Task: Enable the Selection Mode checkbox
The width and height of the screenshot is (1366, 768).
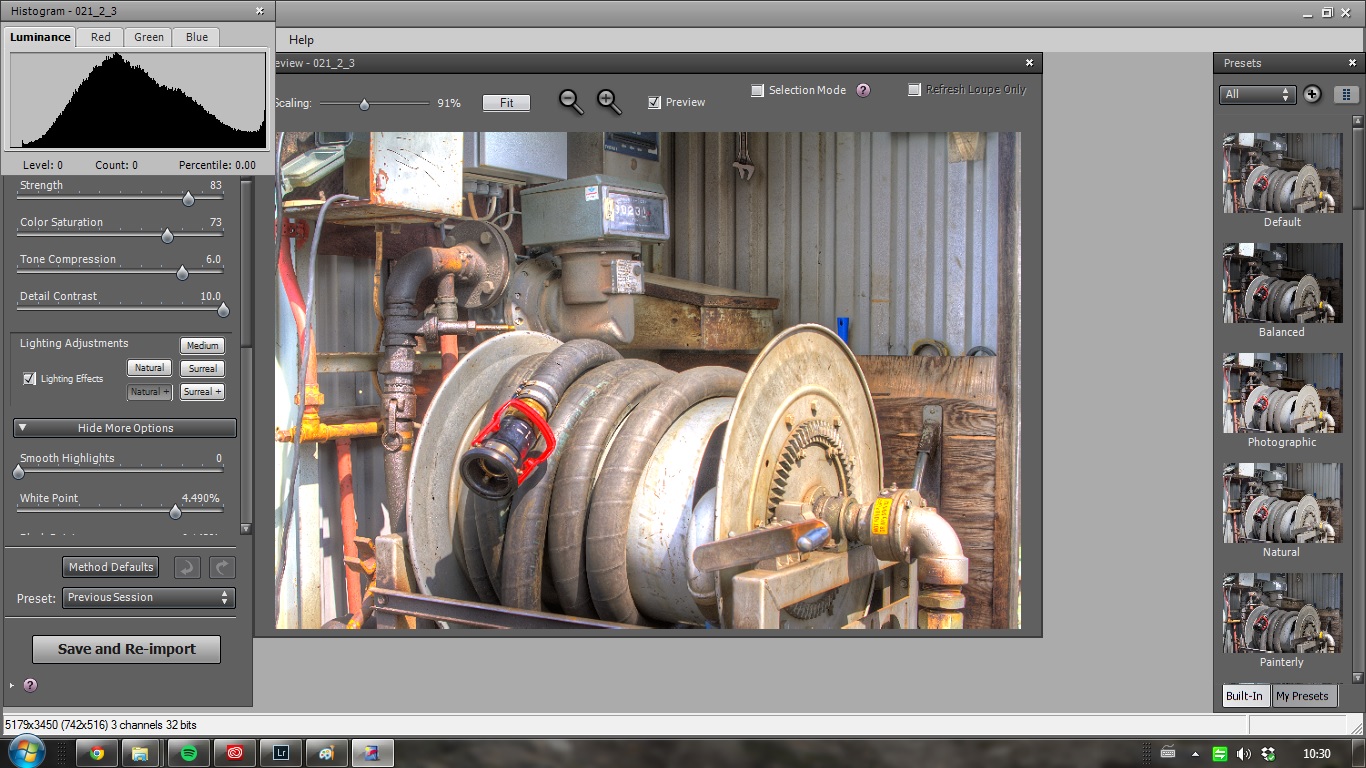Action: [757, 90]
